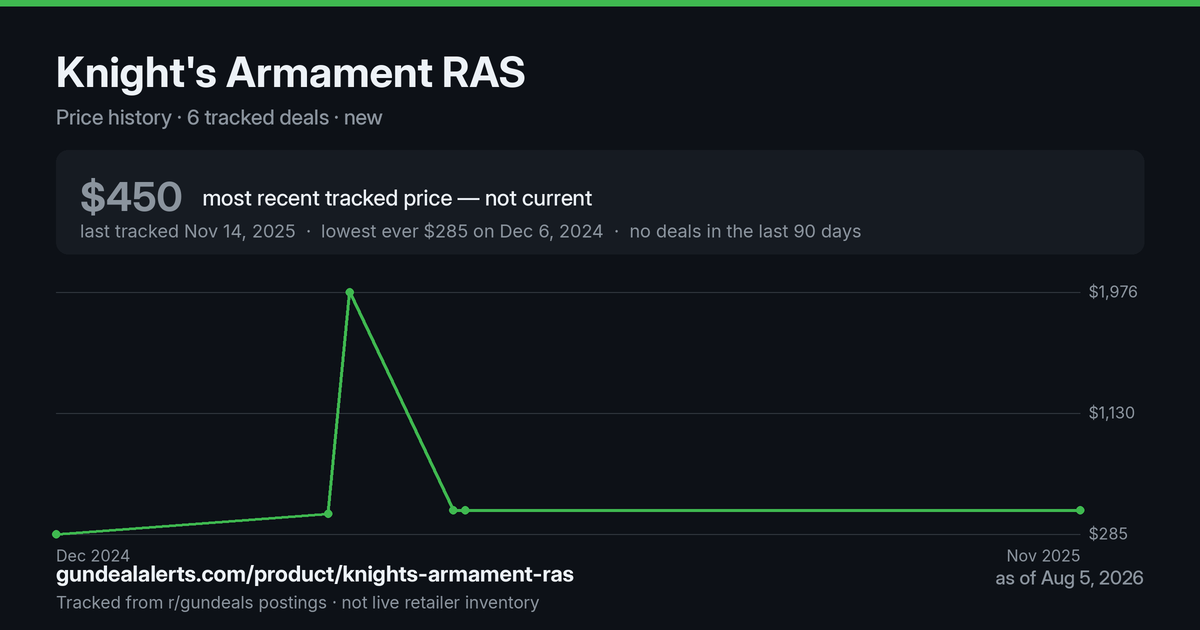Click the $285 axis label
1200x630 pixels.
click(x=1108, y=534)
